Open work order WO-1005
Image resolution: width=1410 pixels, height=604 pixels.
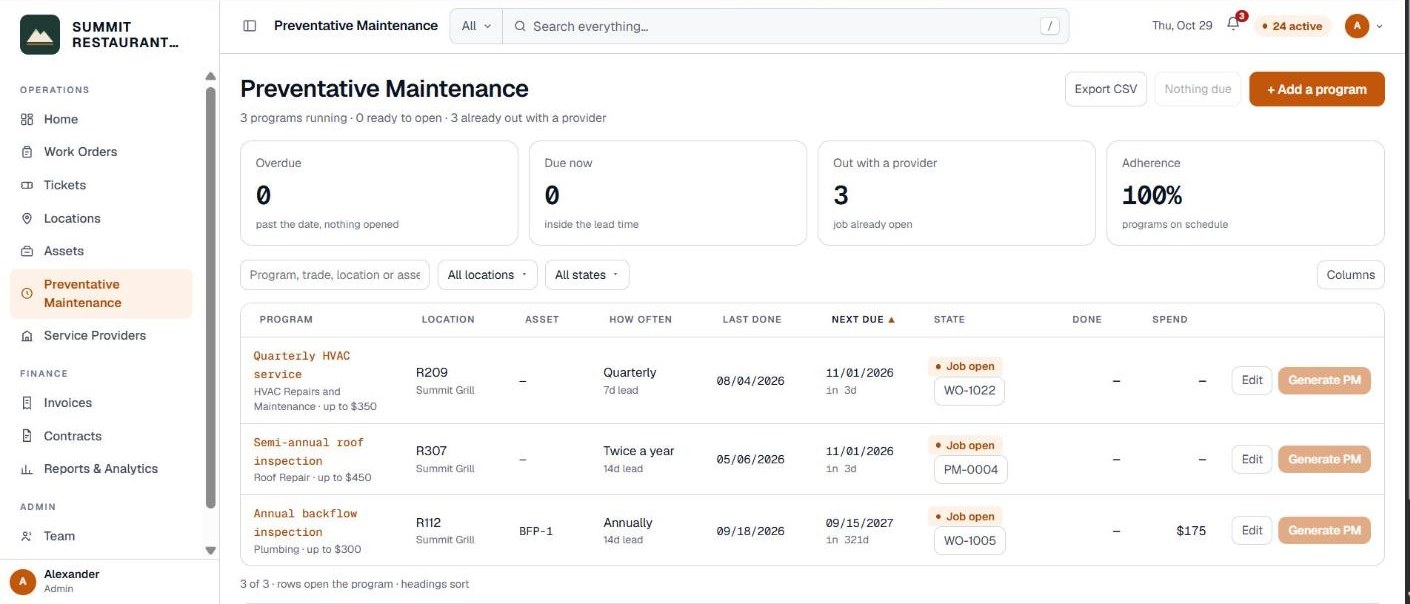969,541
